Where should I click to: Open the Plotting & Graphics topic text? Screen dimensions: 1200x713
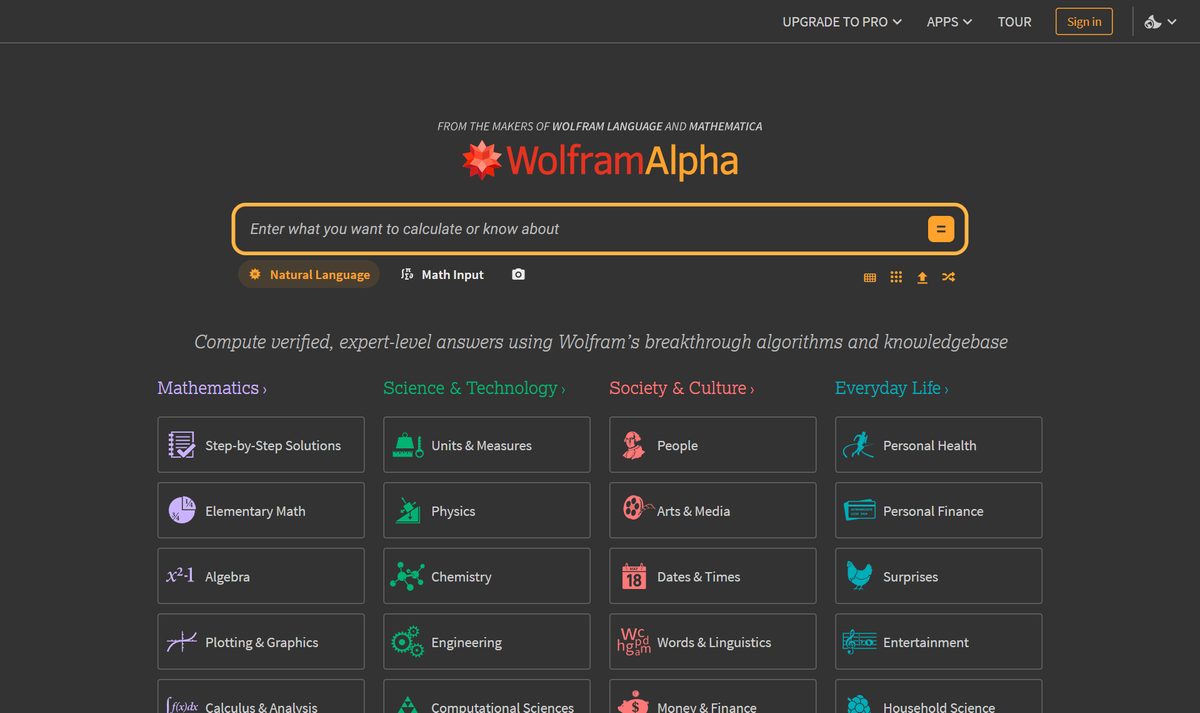261,643
